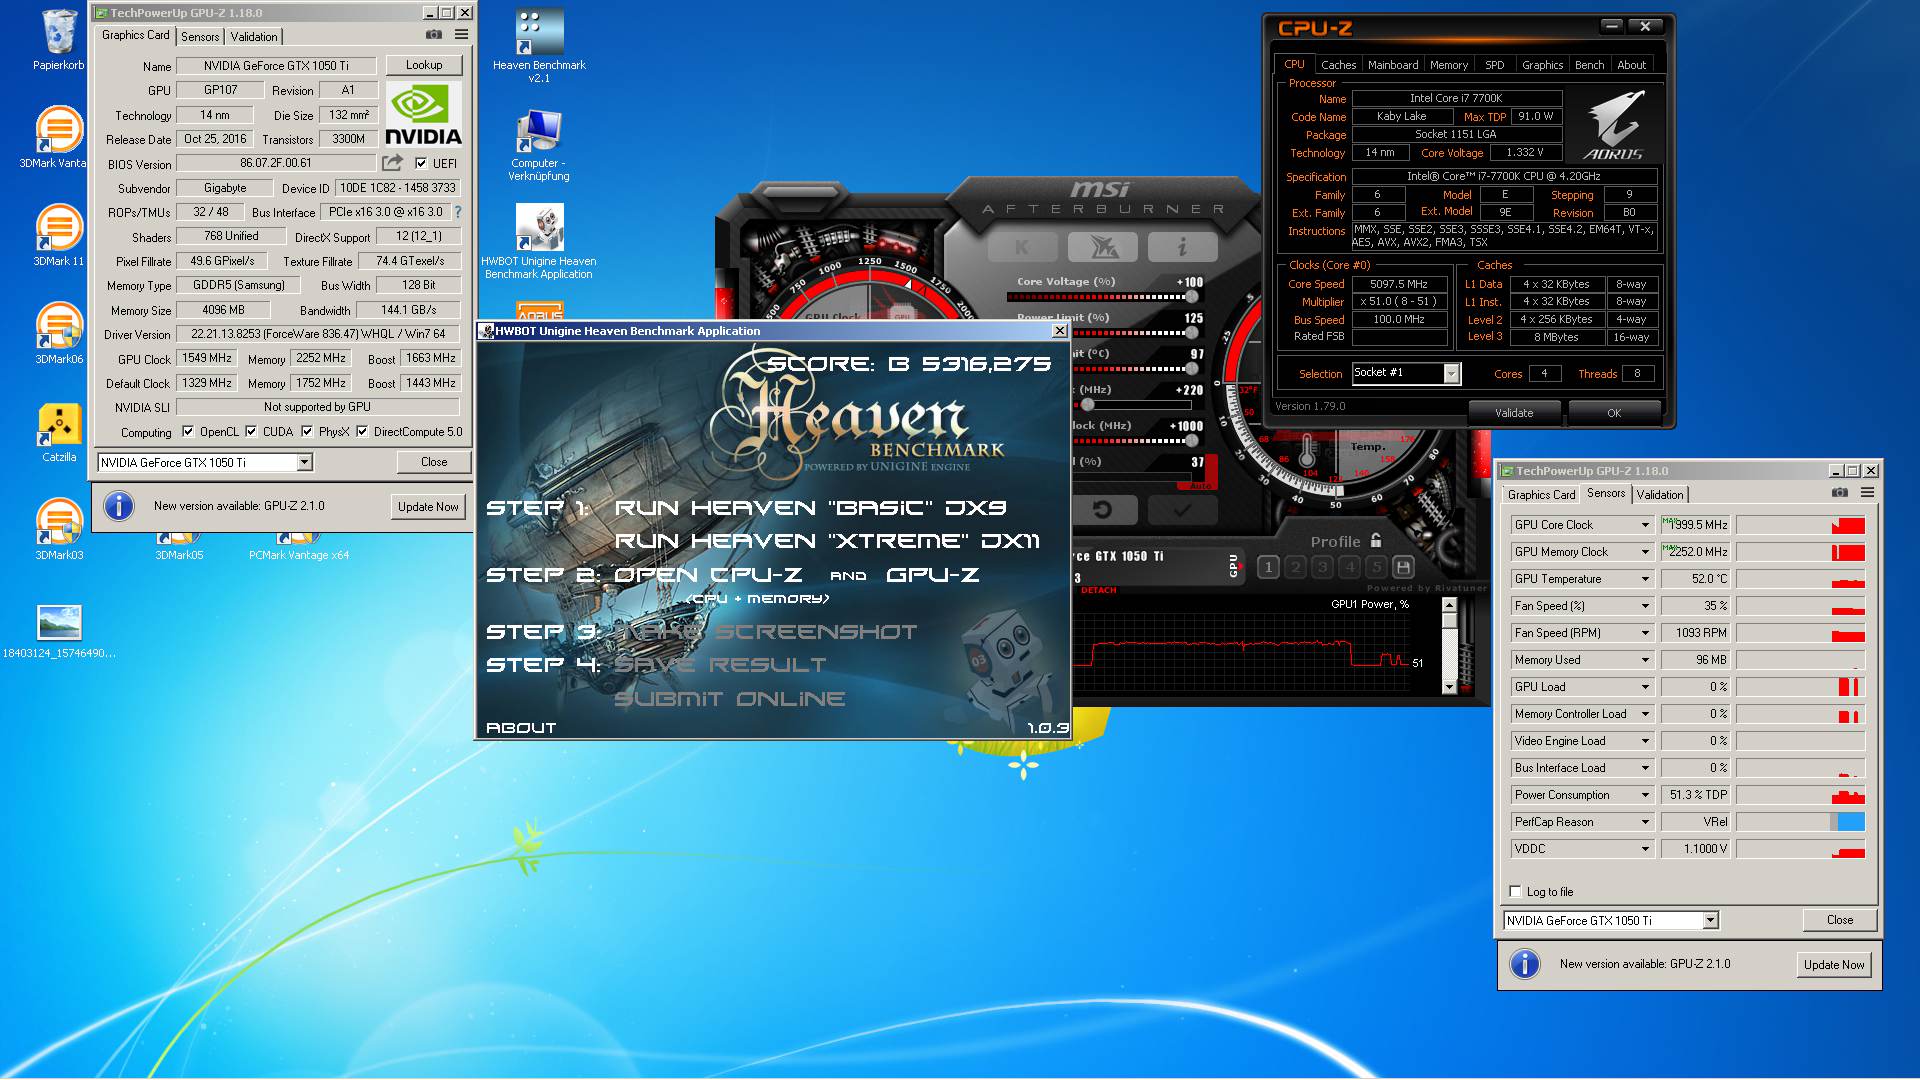The width and height of the screenshot is (1920, 1080).
Task: Click Update Now in left GPU-Z
Action: 428,506
